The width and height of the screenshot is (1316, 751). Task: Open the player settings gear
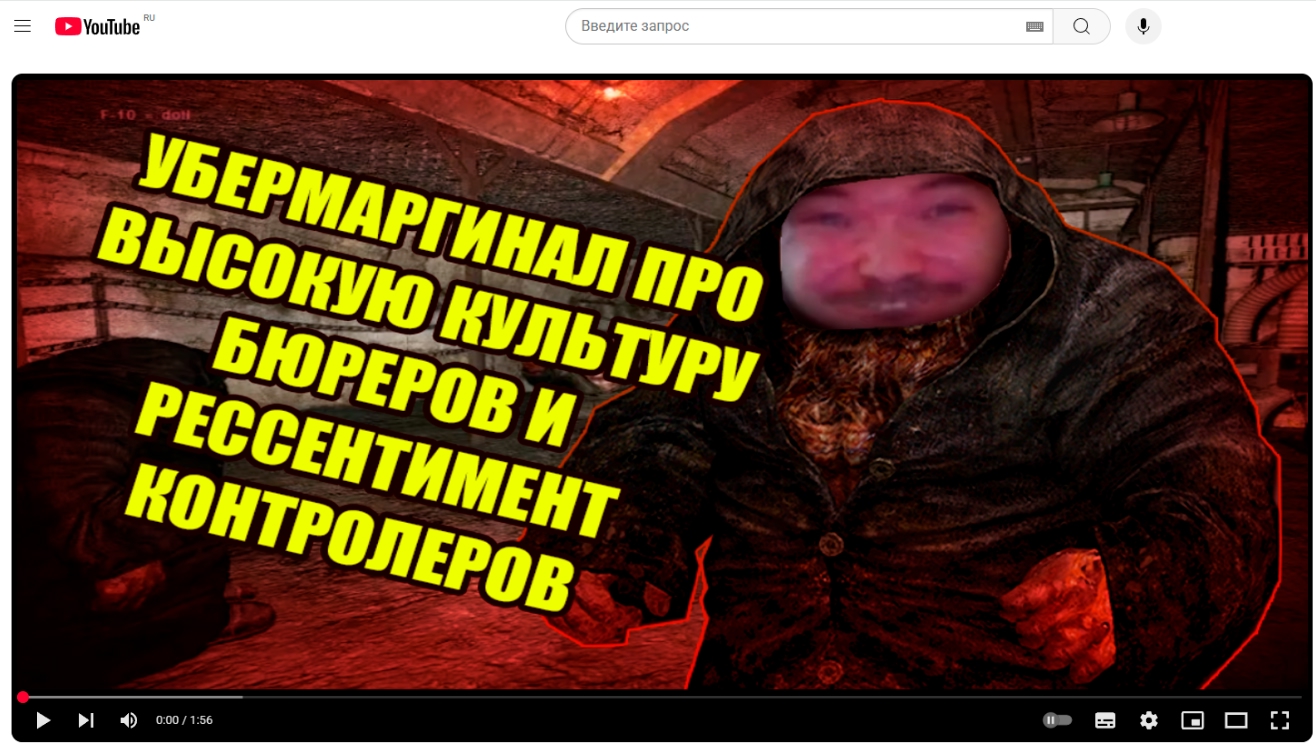click(x=1149, y=720)
